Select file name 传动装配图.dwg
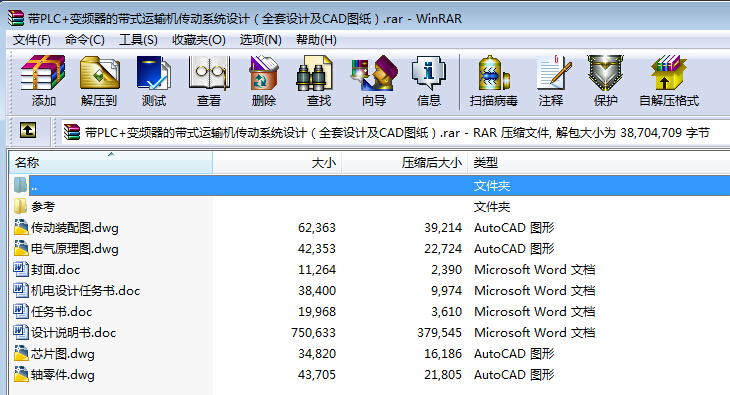 click(74, 228)
